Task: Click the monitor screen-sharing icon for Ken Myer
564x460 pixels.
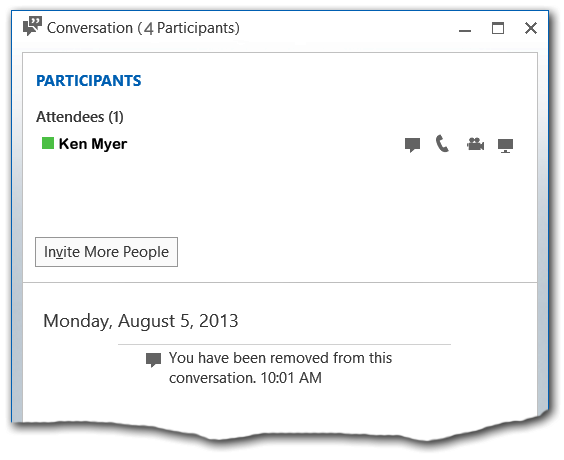Action: pyautogui.click(x=505, y=145)
